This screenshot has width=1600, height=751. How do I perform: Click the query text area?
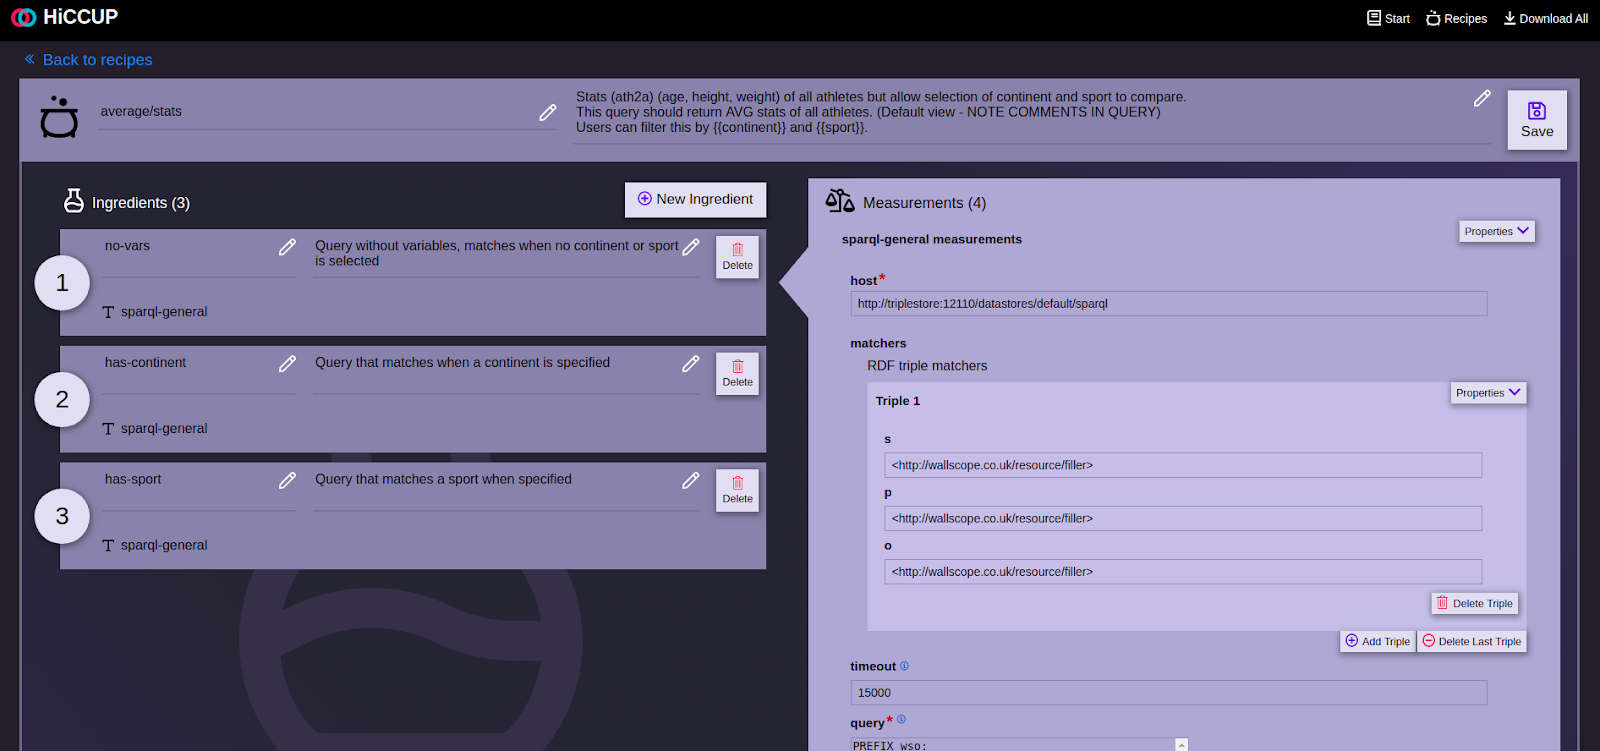coord(1012,745)
